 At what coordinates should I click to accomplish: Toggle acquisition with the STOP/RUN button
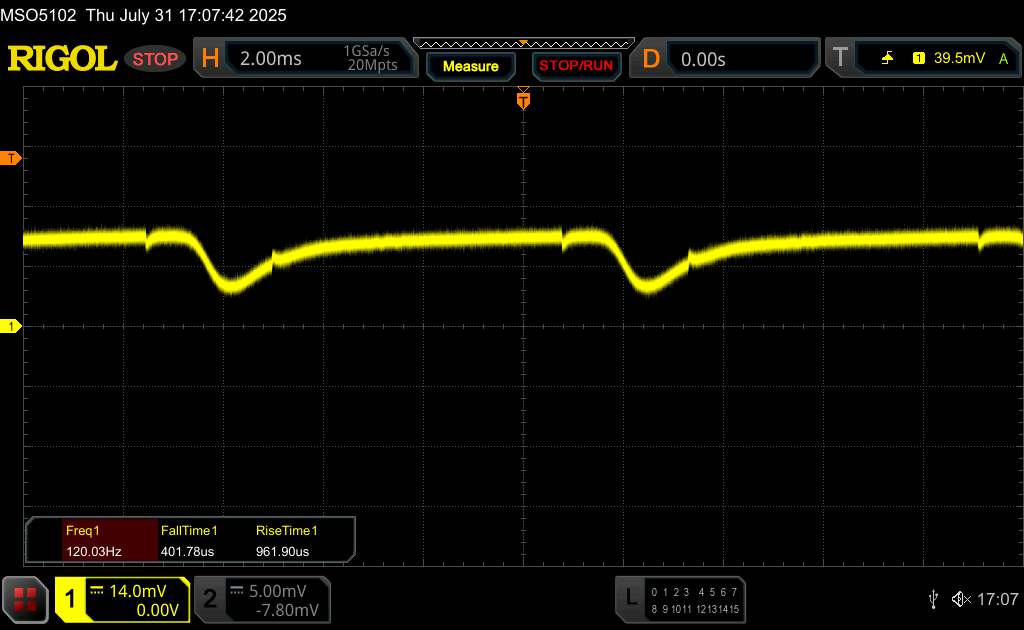pyautogui.click(x=574, y=66)
